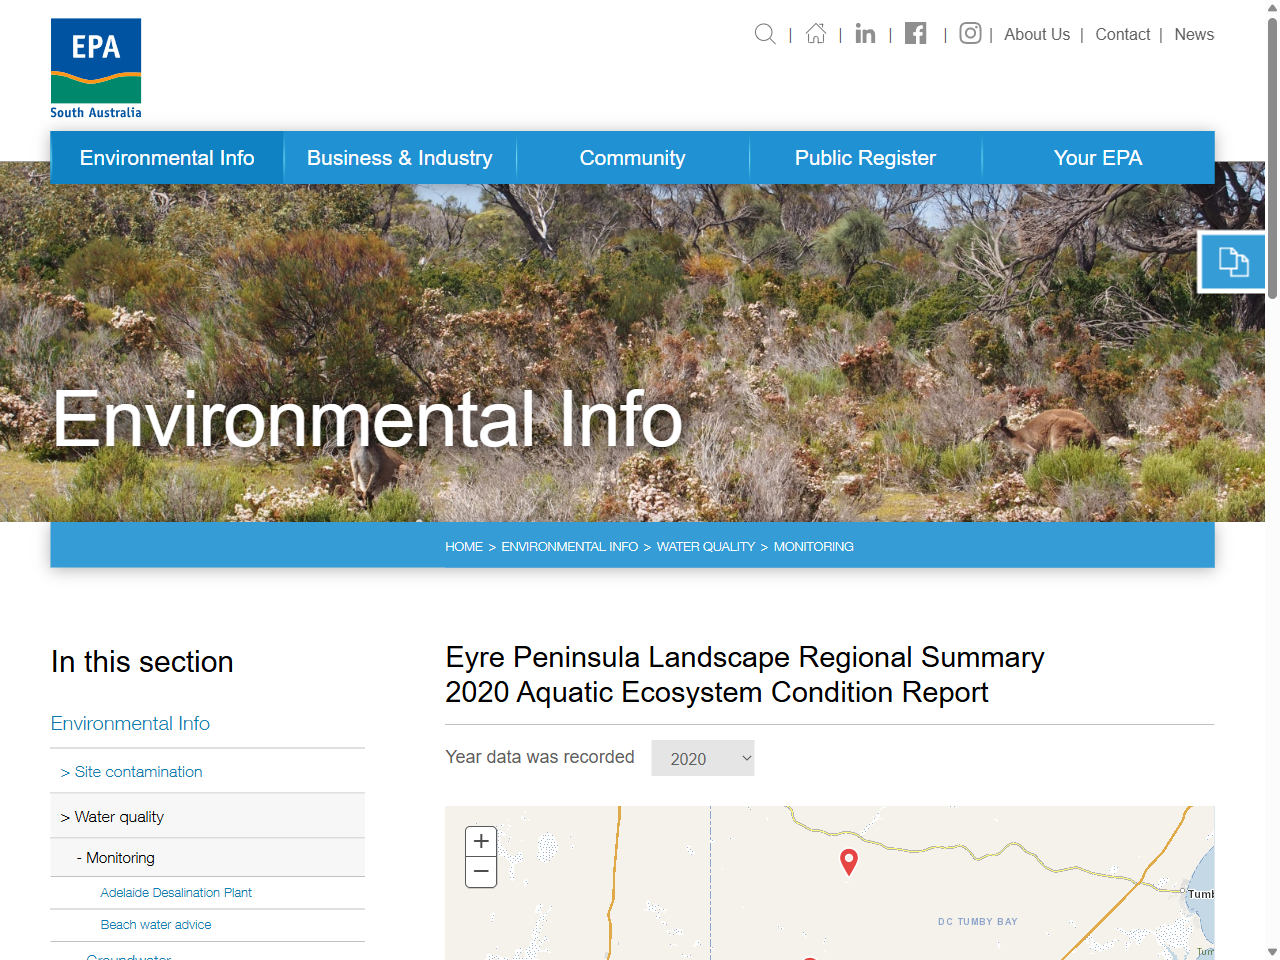This screenshot has width=1280, height=960.
Task: Open the Your EPA menu item
Action: click(x=1098, y=157)
